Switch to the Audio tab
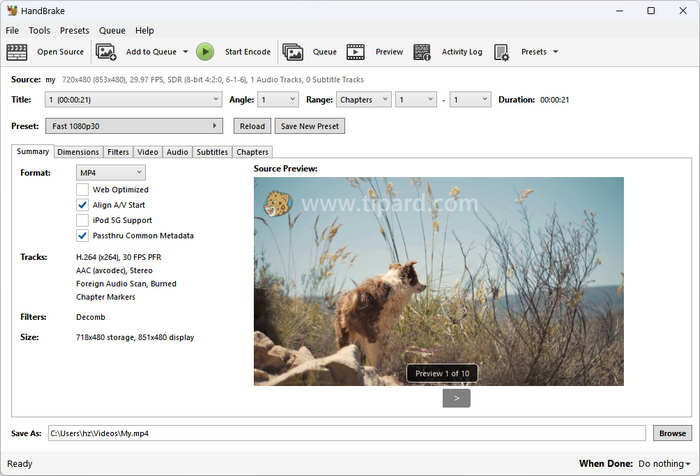 click(177, 152)
